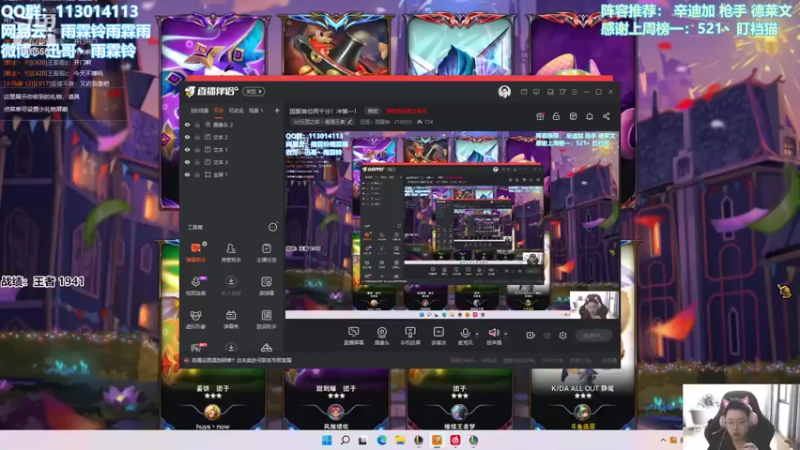This screenshot has height=450, width=800.
Task: Open the microphone-icon tool with the NEW badge
Action: click(196, 286)
